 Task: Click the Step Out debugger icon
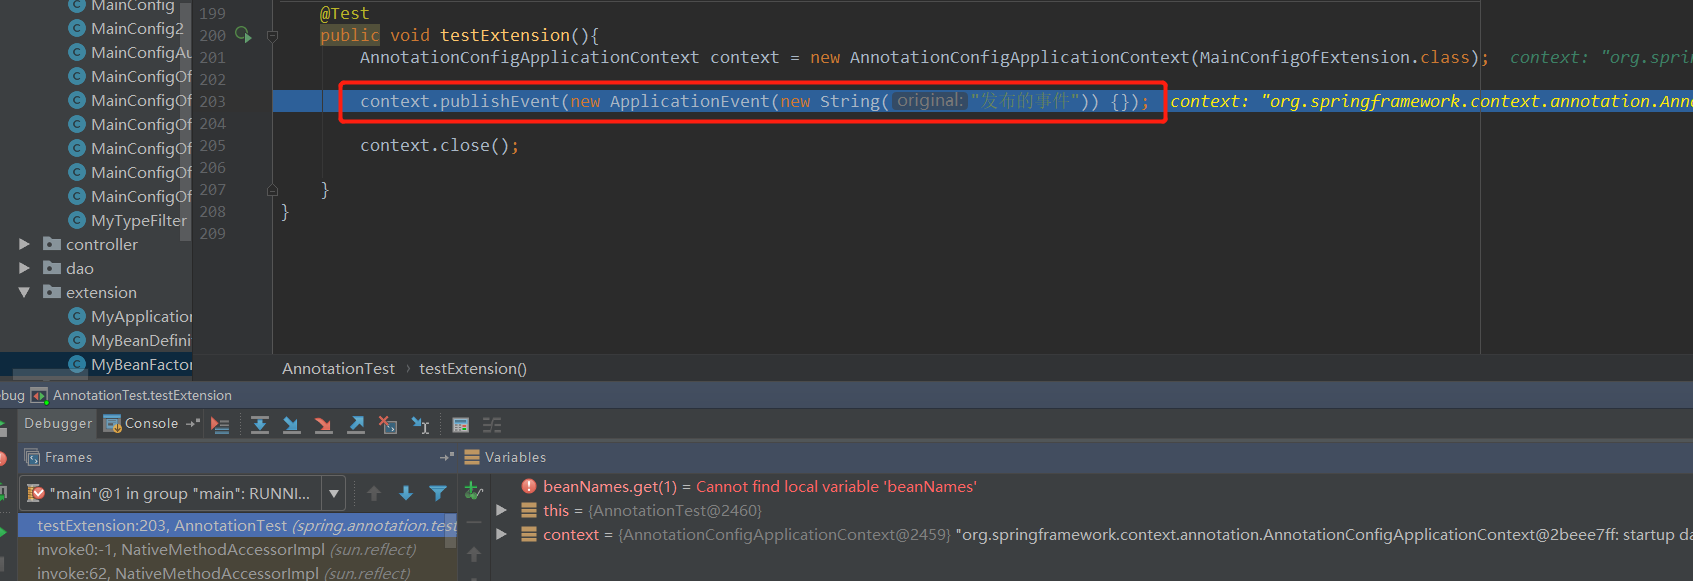(356, 425)
